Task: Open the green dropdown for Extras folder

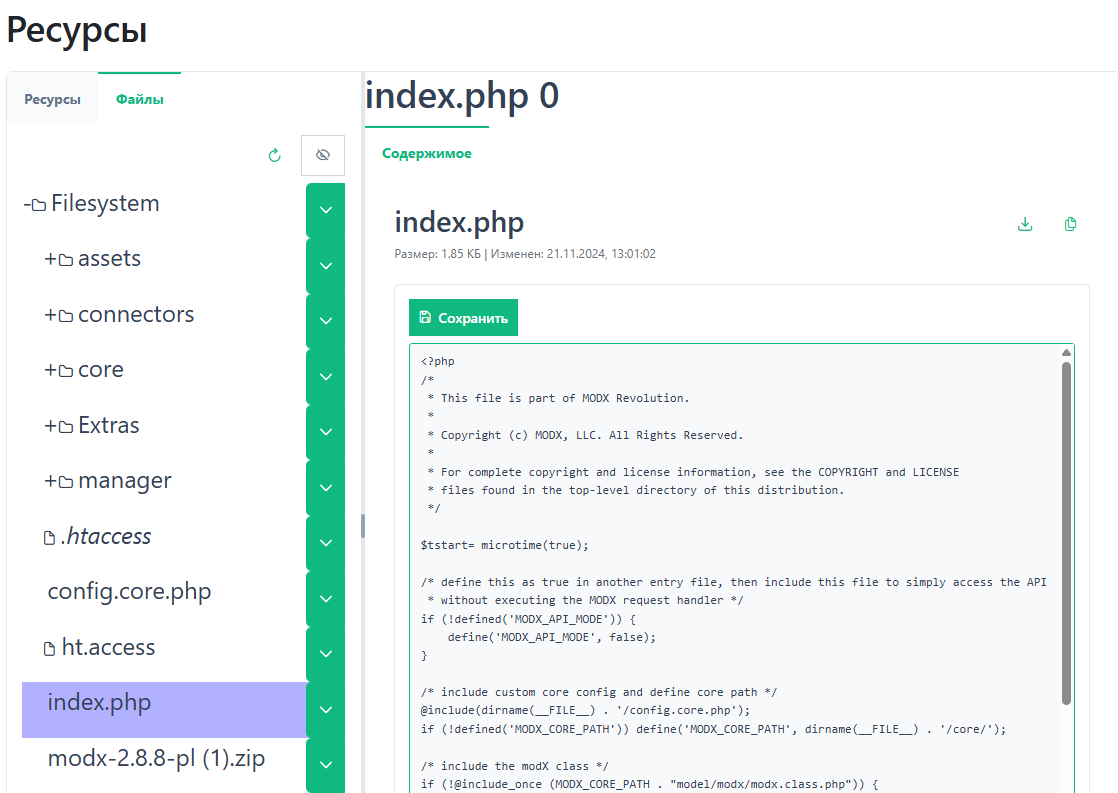Action: (x=325, y=432)
